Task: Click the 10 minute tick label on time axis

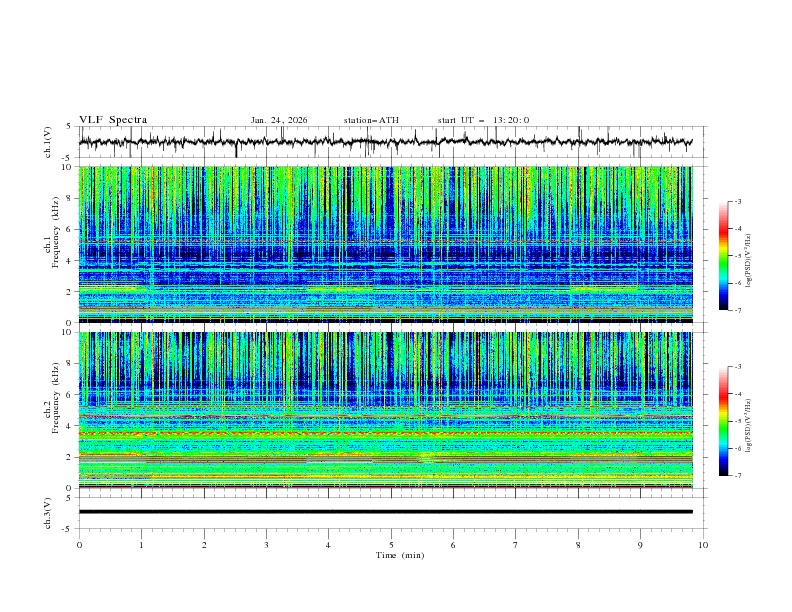Action: tap(703, 545)
